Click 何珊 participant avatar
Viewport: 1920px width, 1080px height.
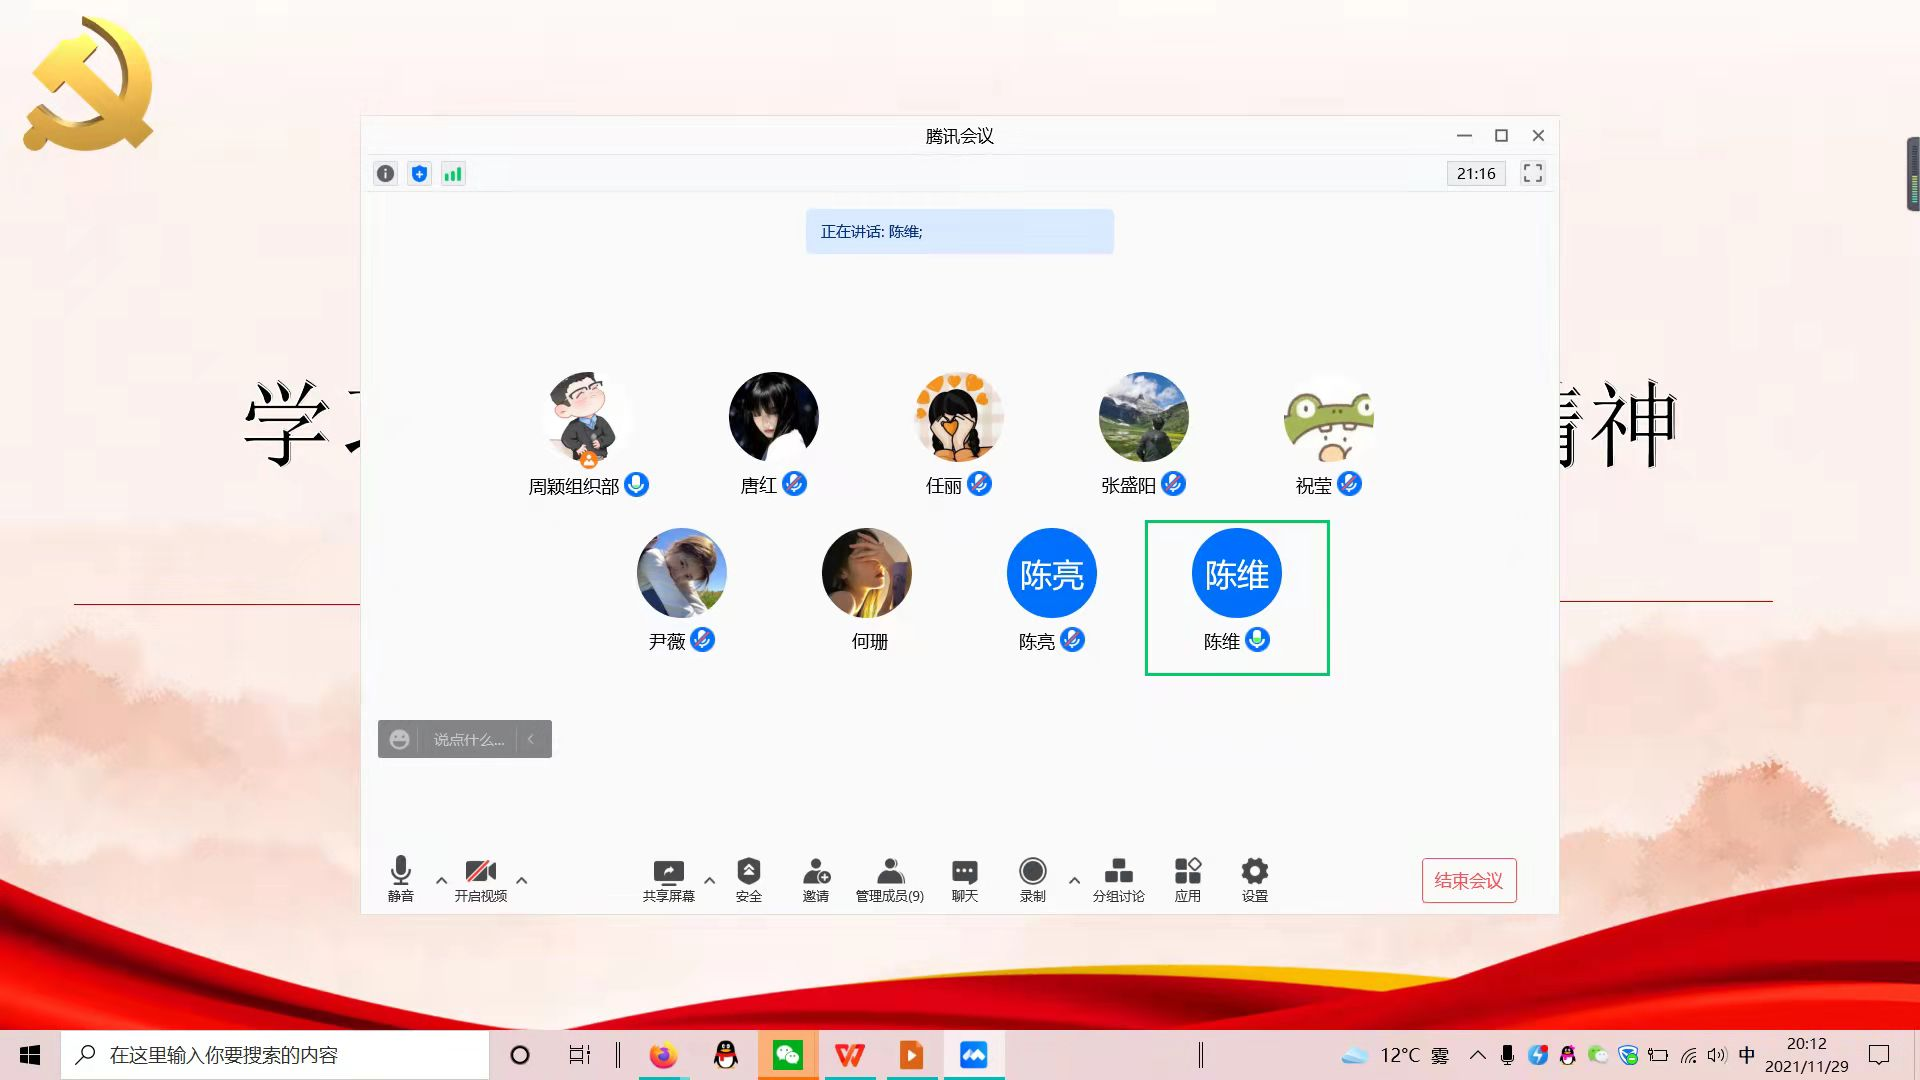[x=867, y=573]
